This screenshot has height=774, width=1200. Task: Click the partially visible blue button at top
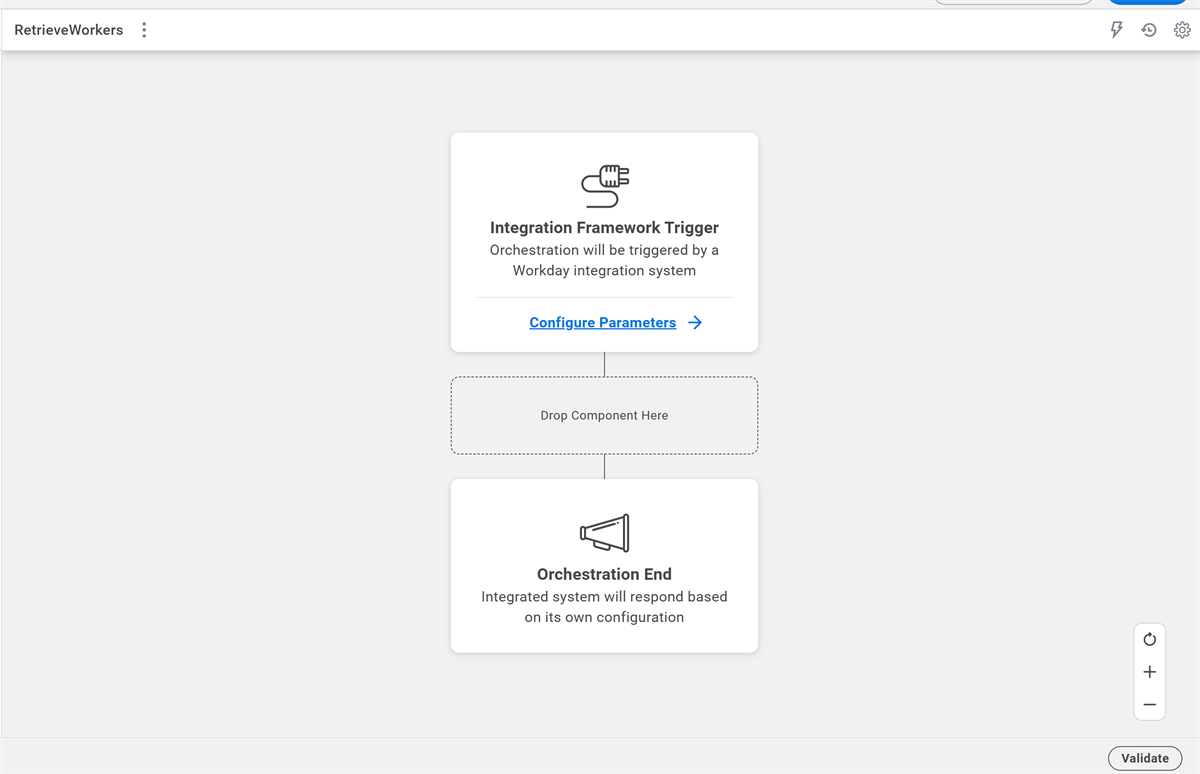pos(1146,2)
